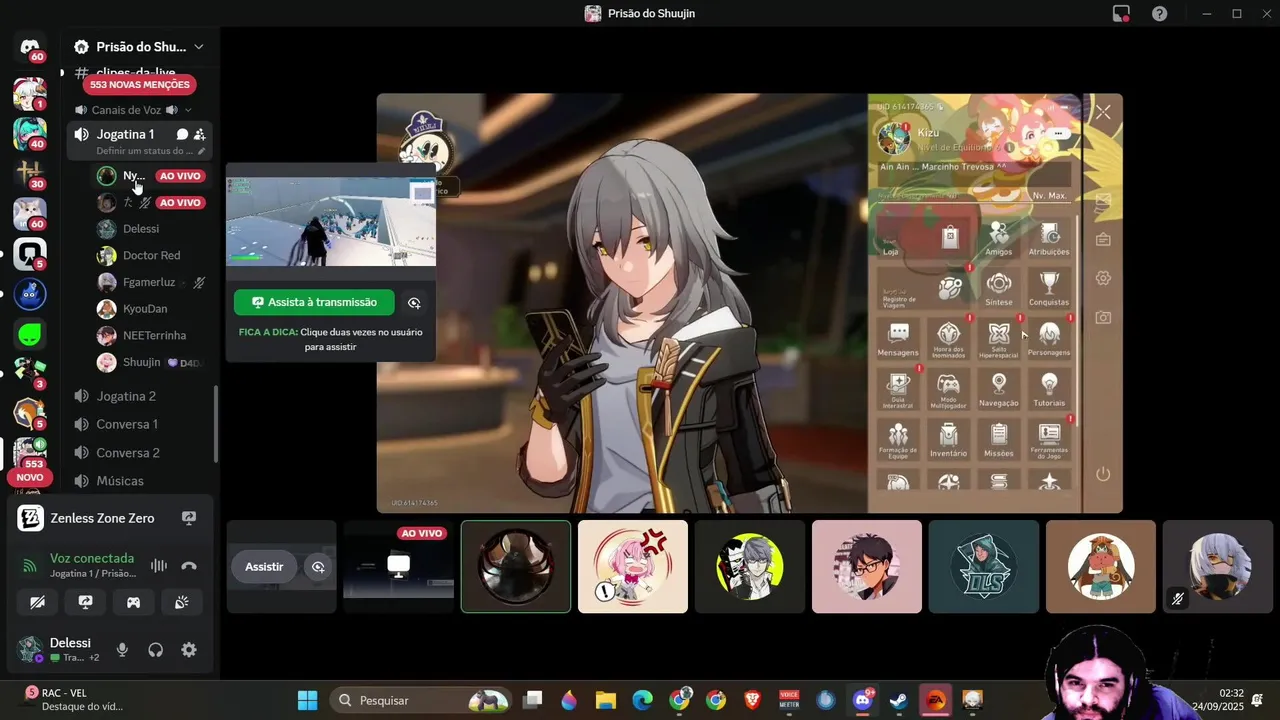Toggle Delessi microphone mute
The image size is (1280, 720).
pos(122,650)
